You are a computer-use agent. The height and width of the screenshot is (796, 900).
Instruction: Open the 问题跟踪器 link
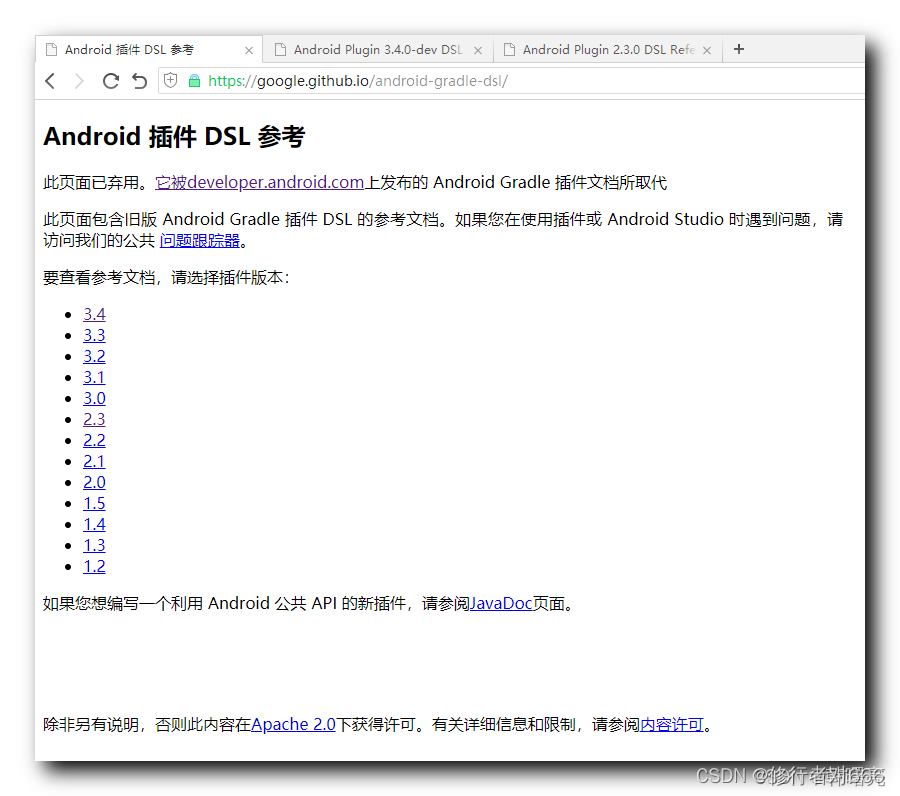(x=200, y=240)
